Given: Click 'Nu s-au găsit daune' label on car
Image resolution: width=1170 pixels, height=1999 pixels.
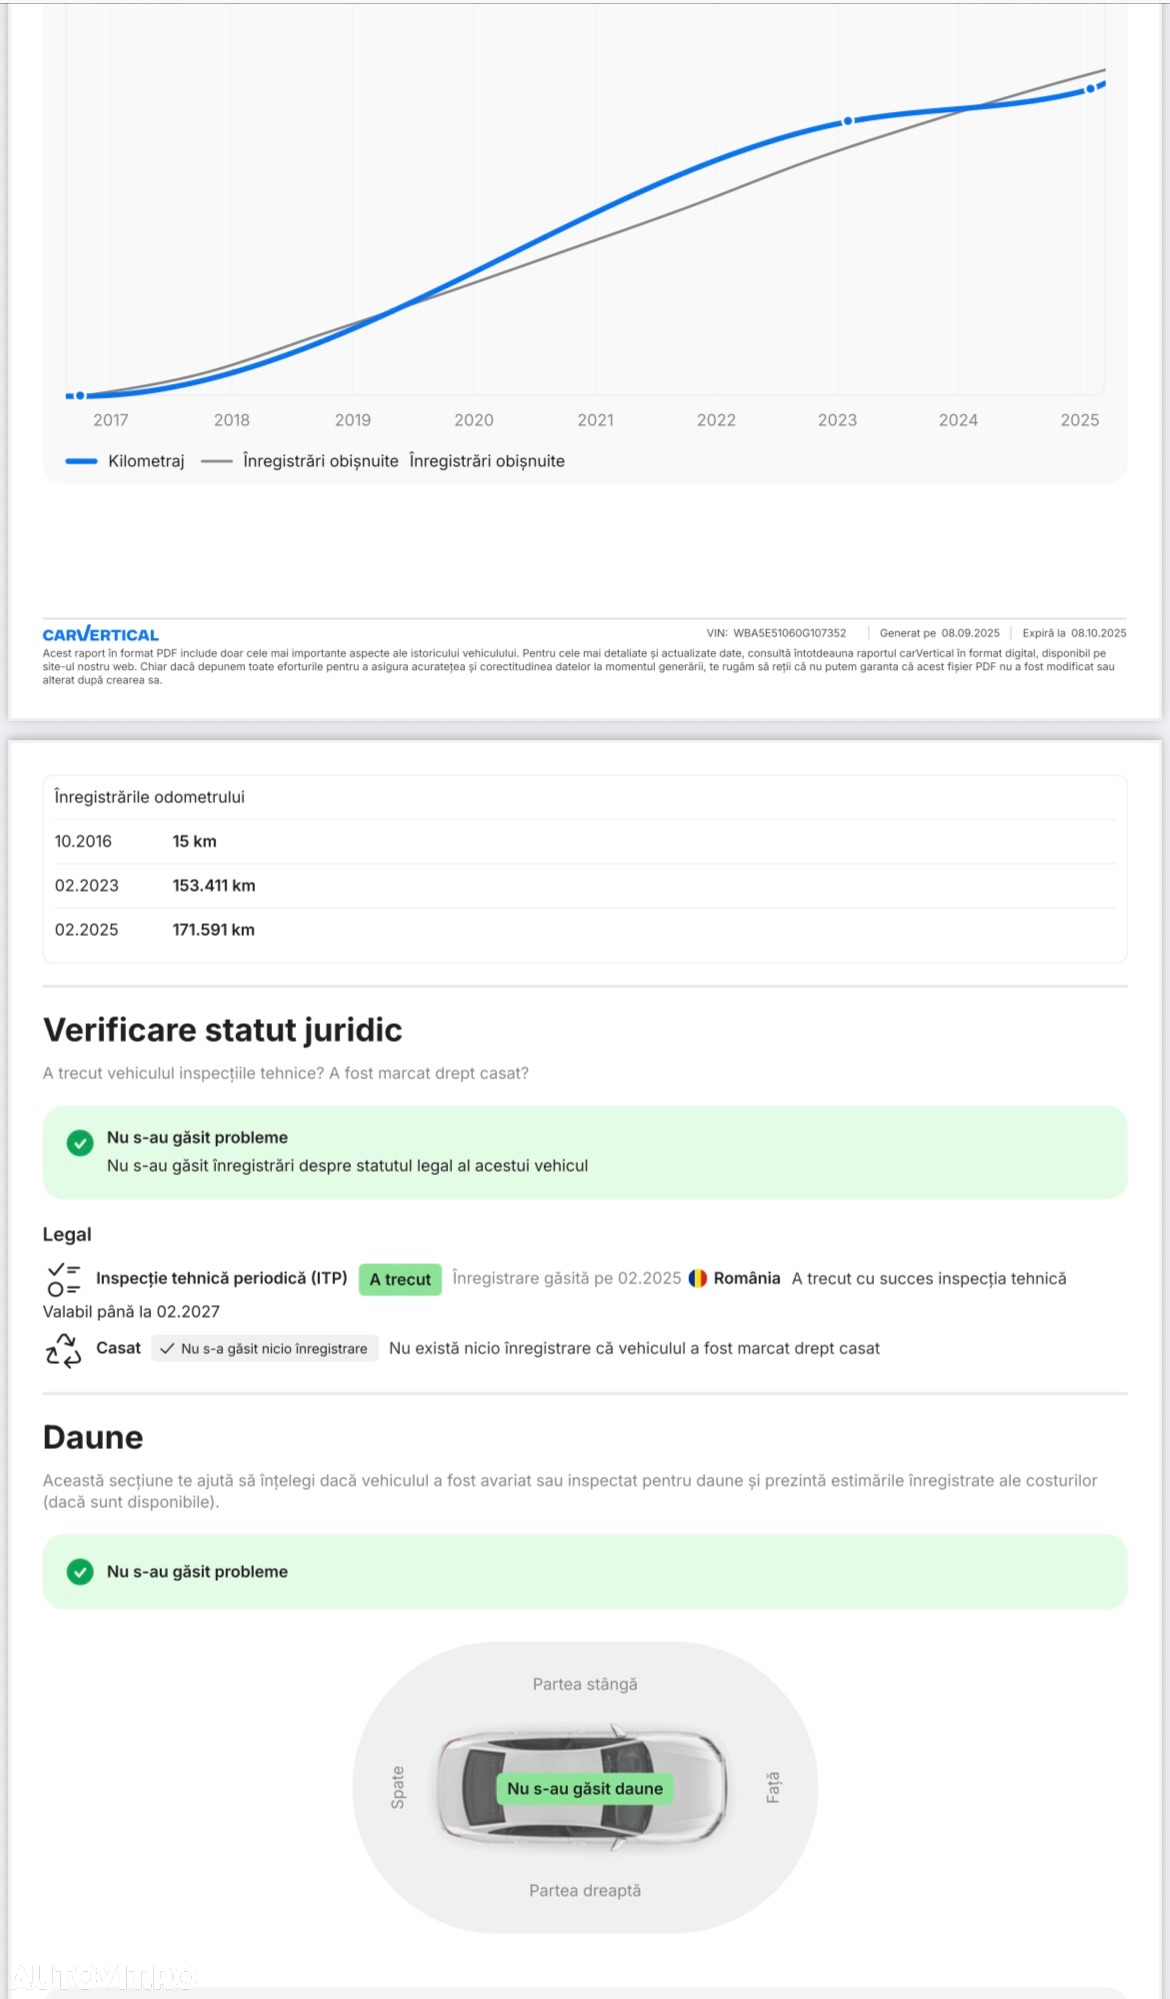Looking at the screenshot, I should (585, 1788).
